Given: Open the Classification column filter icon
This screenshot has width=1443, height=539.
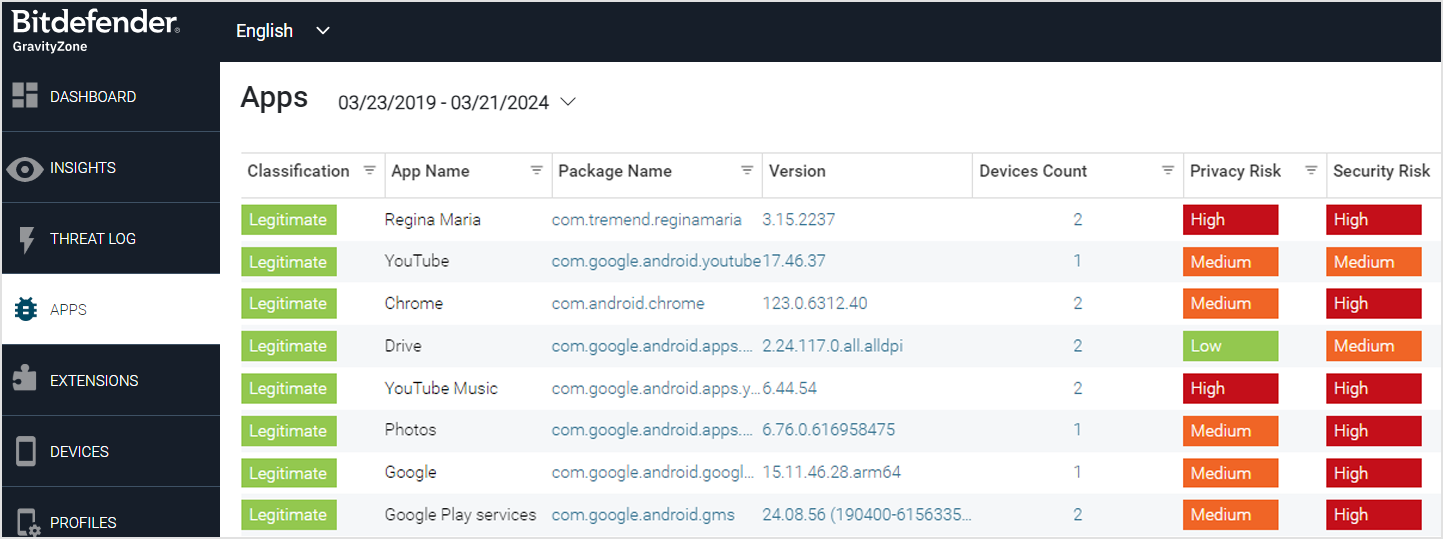Looking at the screenshot, I should coord(369,170).
